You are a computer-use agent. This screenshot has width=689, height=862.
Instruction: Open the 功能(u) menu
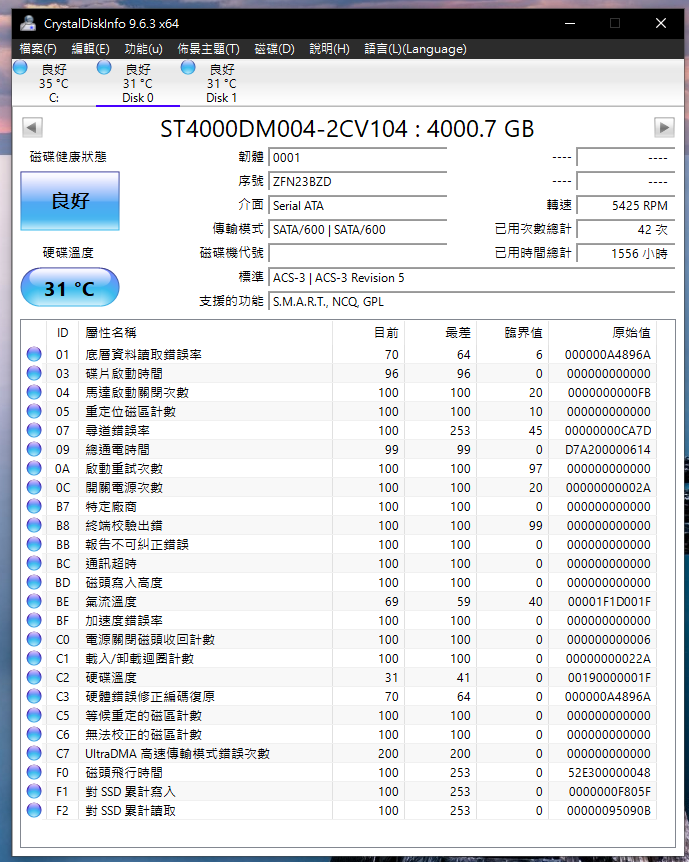click(143, 49)
